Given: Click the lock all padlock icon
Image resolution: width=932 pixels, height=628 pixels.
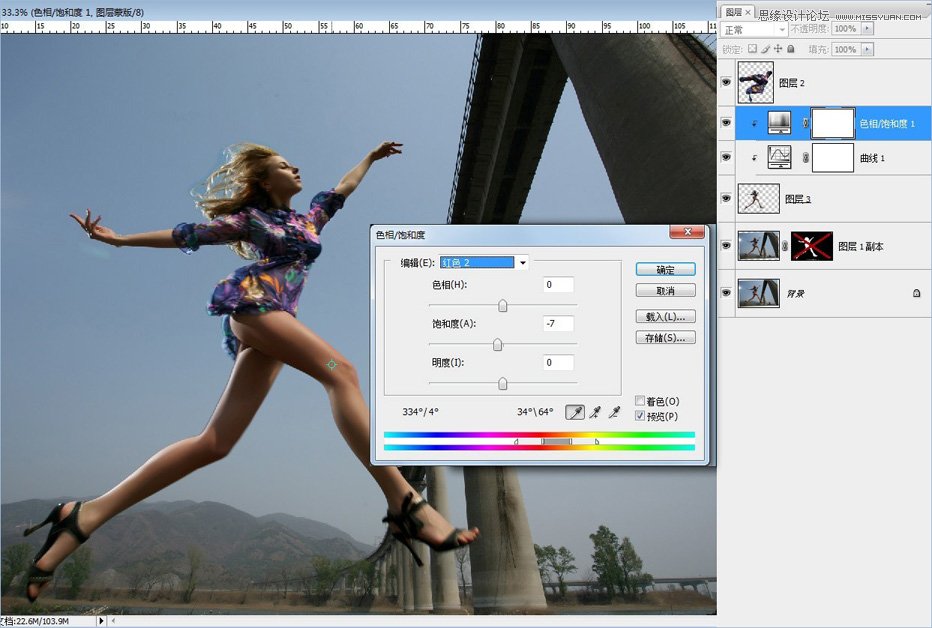Looking at the screenshot, I should coord(791,49).
